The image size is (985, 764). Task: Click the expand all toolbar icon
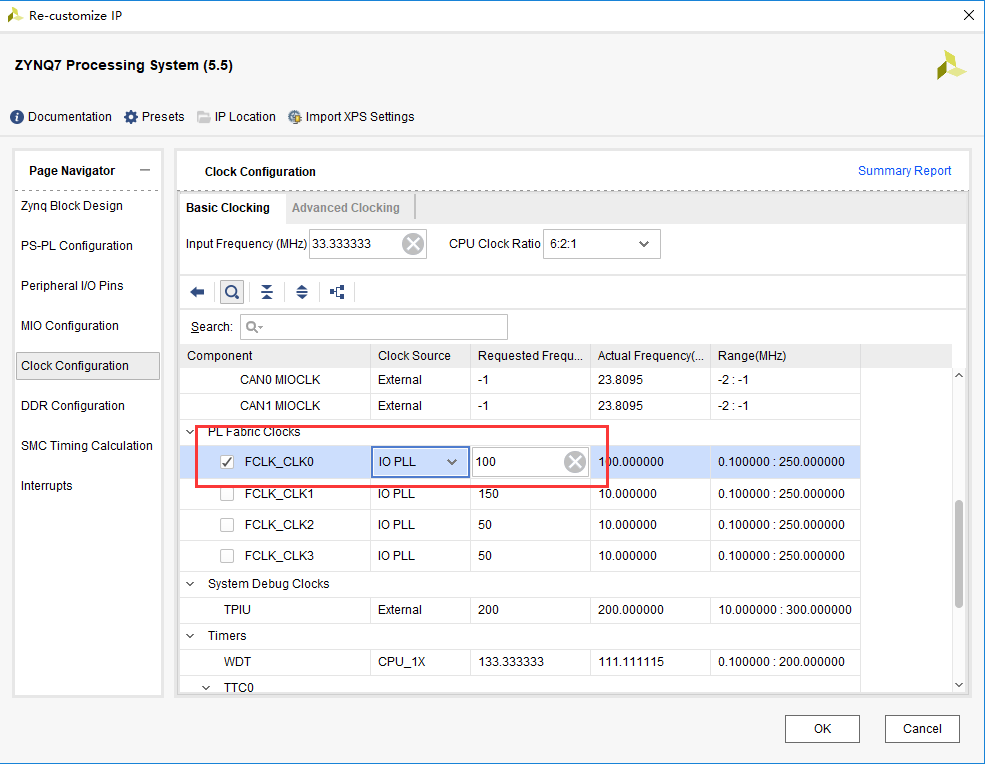coord(302,292)
